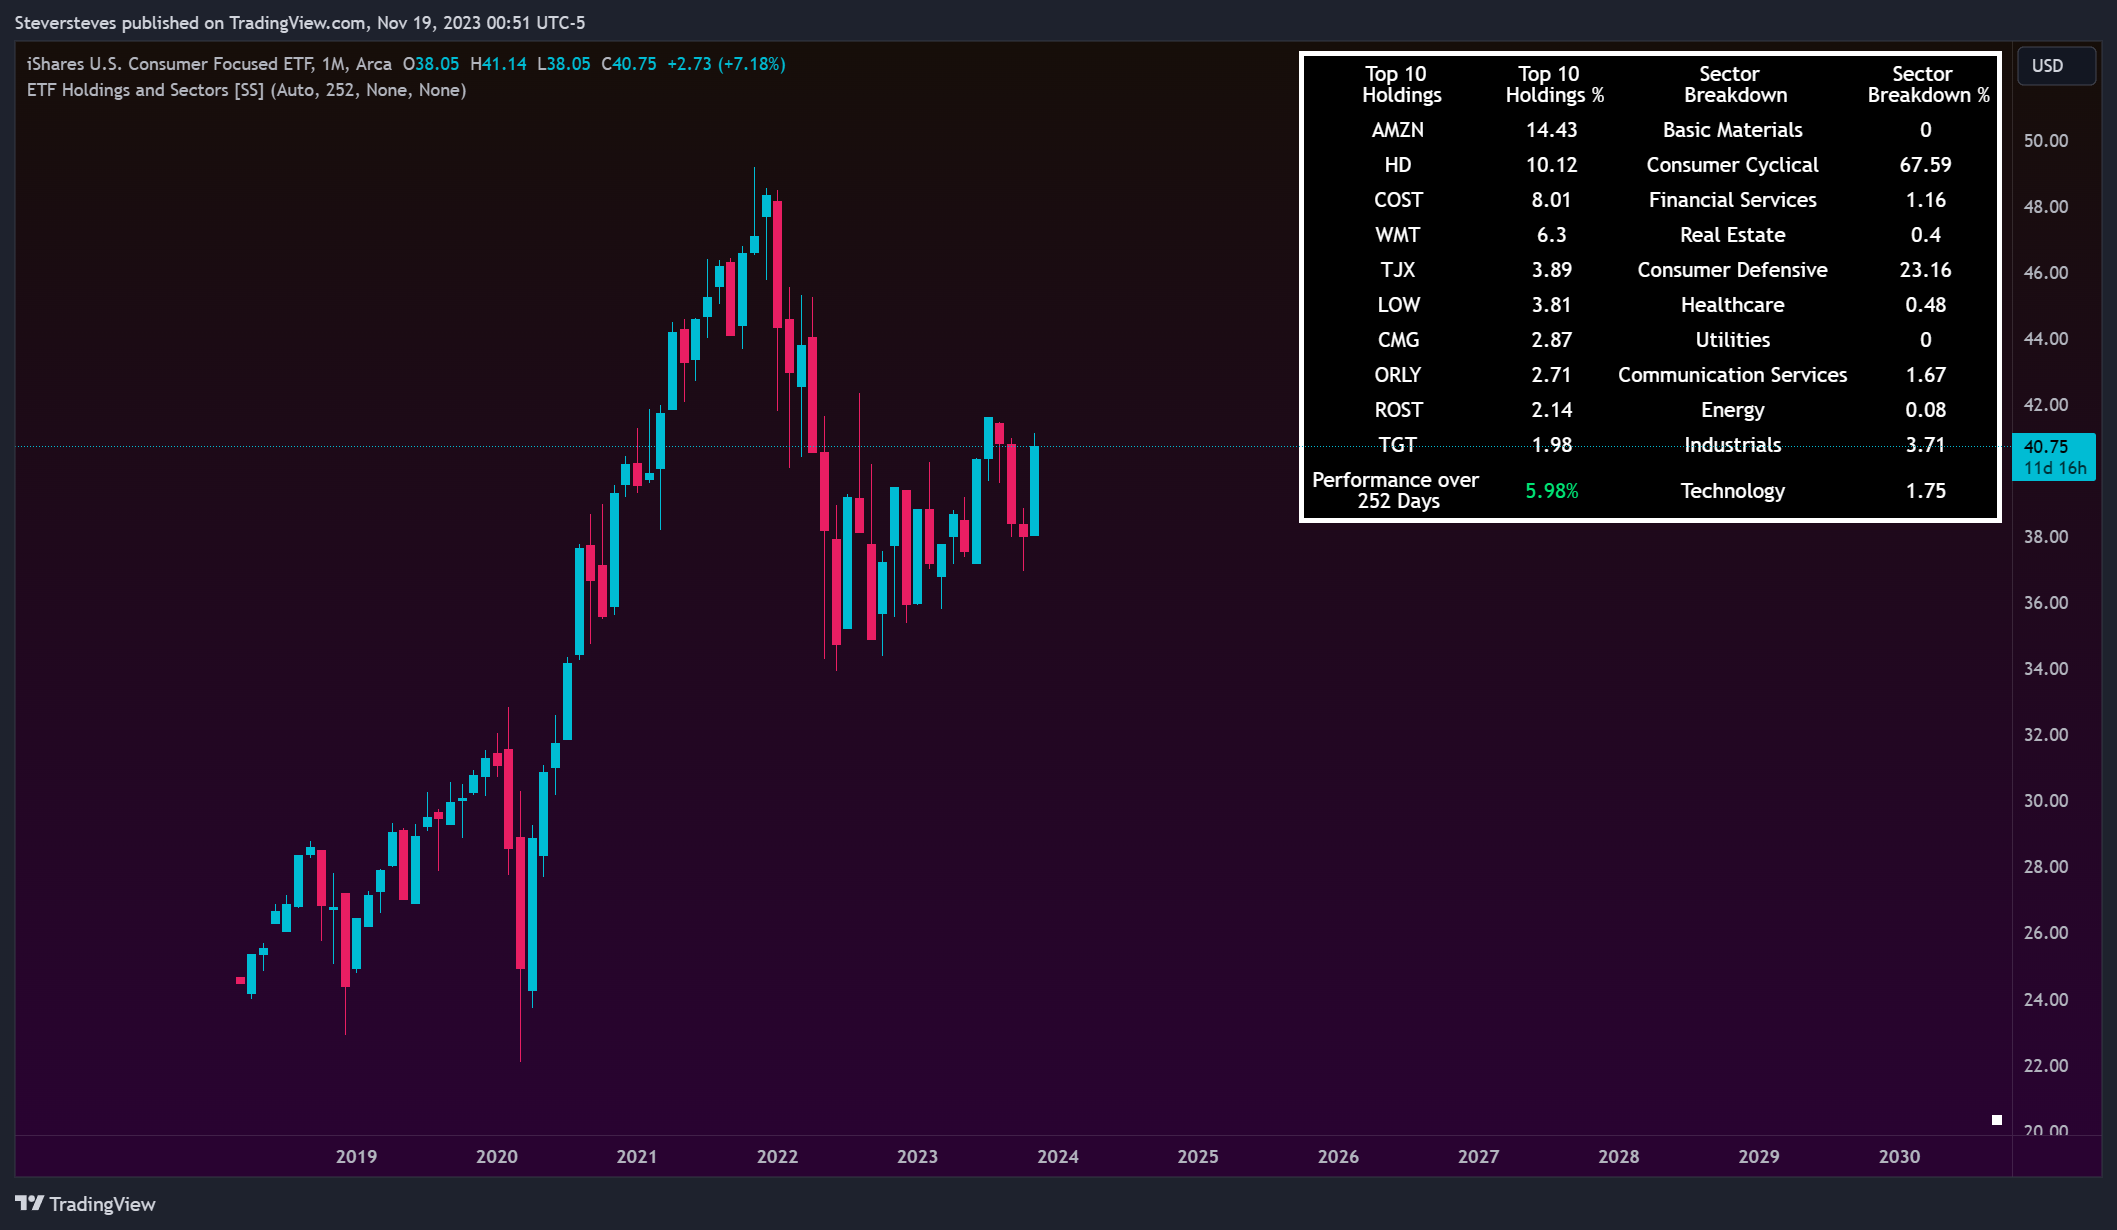Screen dimensions: 2117x1230
Task: Click the green 5.98% performance value
Action: click(1551, 491)
